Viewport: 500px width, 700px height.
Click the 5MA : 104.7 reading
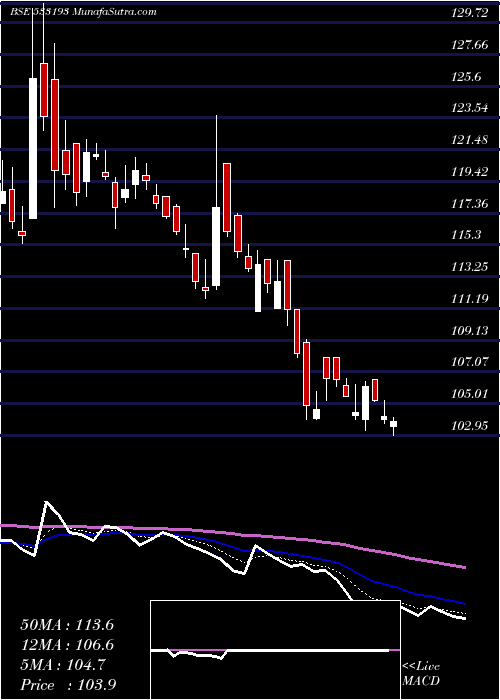tap(63, 665)
